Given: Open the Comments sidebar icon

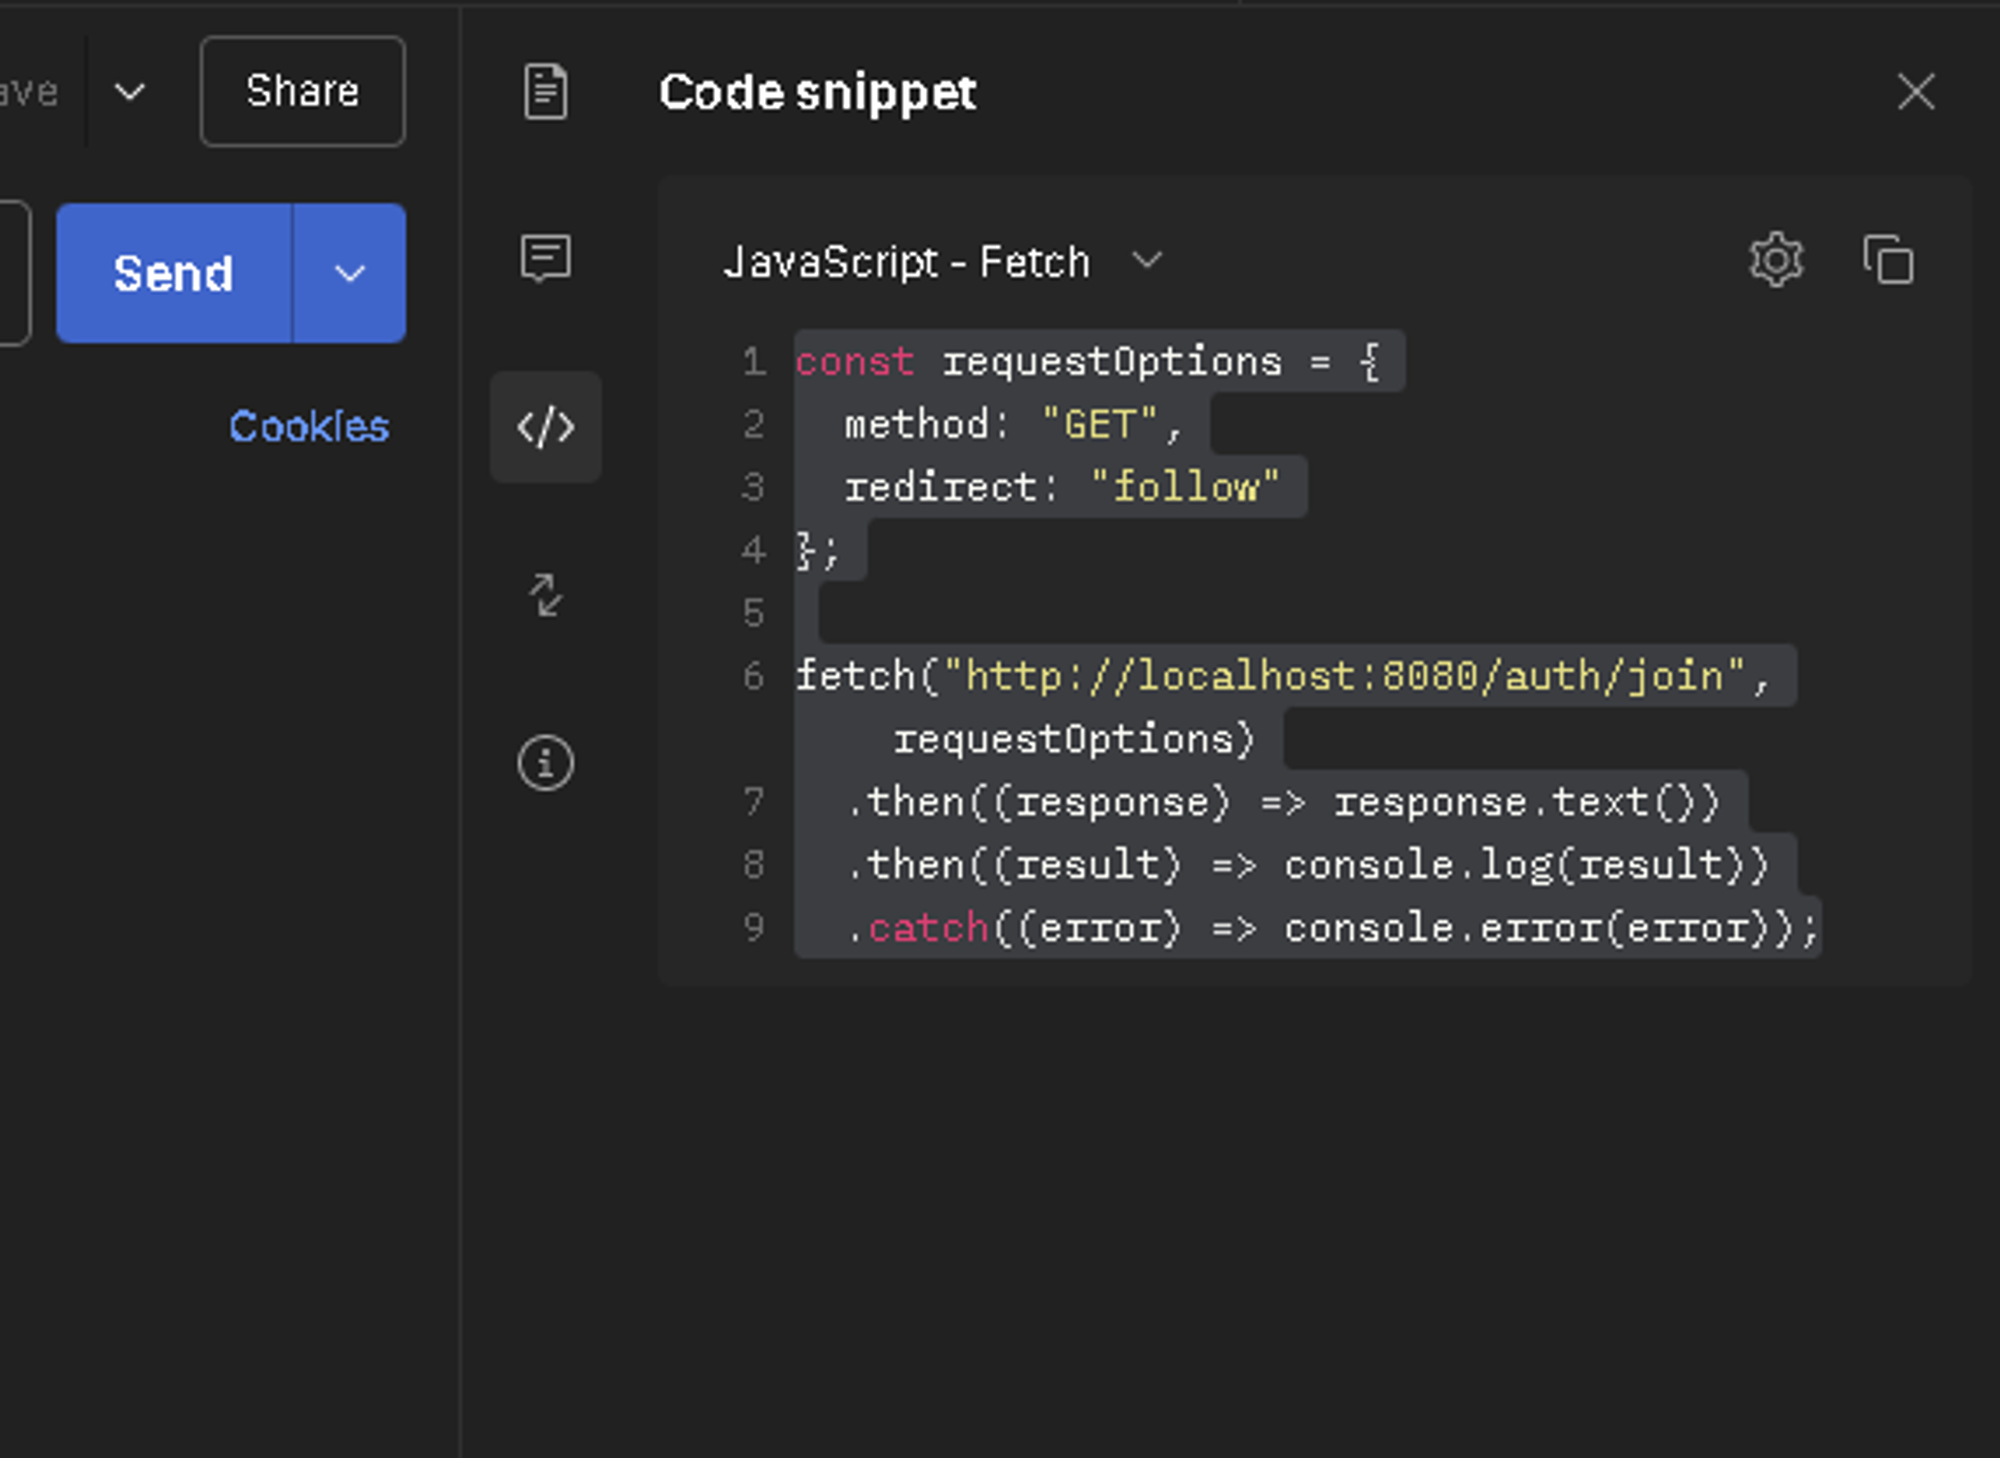Looking at the screenshot, I should click(545, 259).
